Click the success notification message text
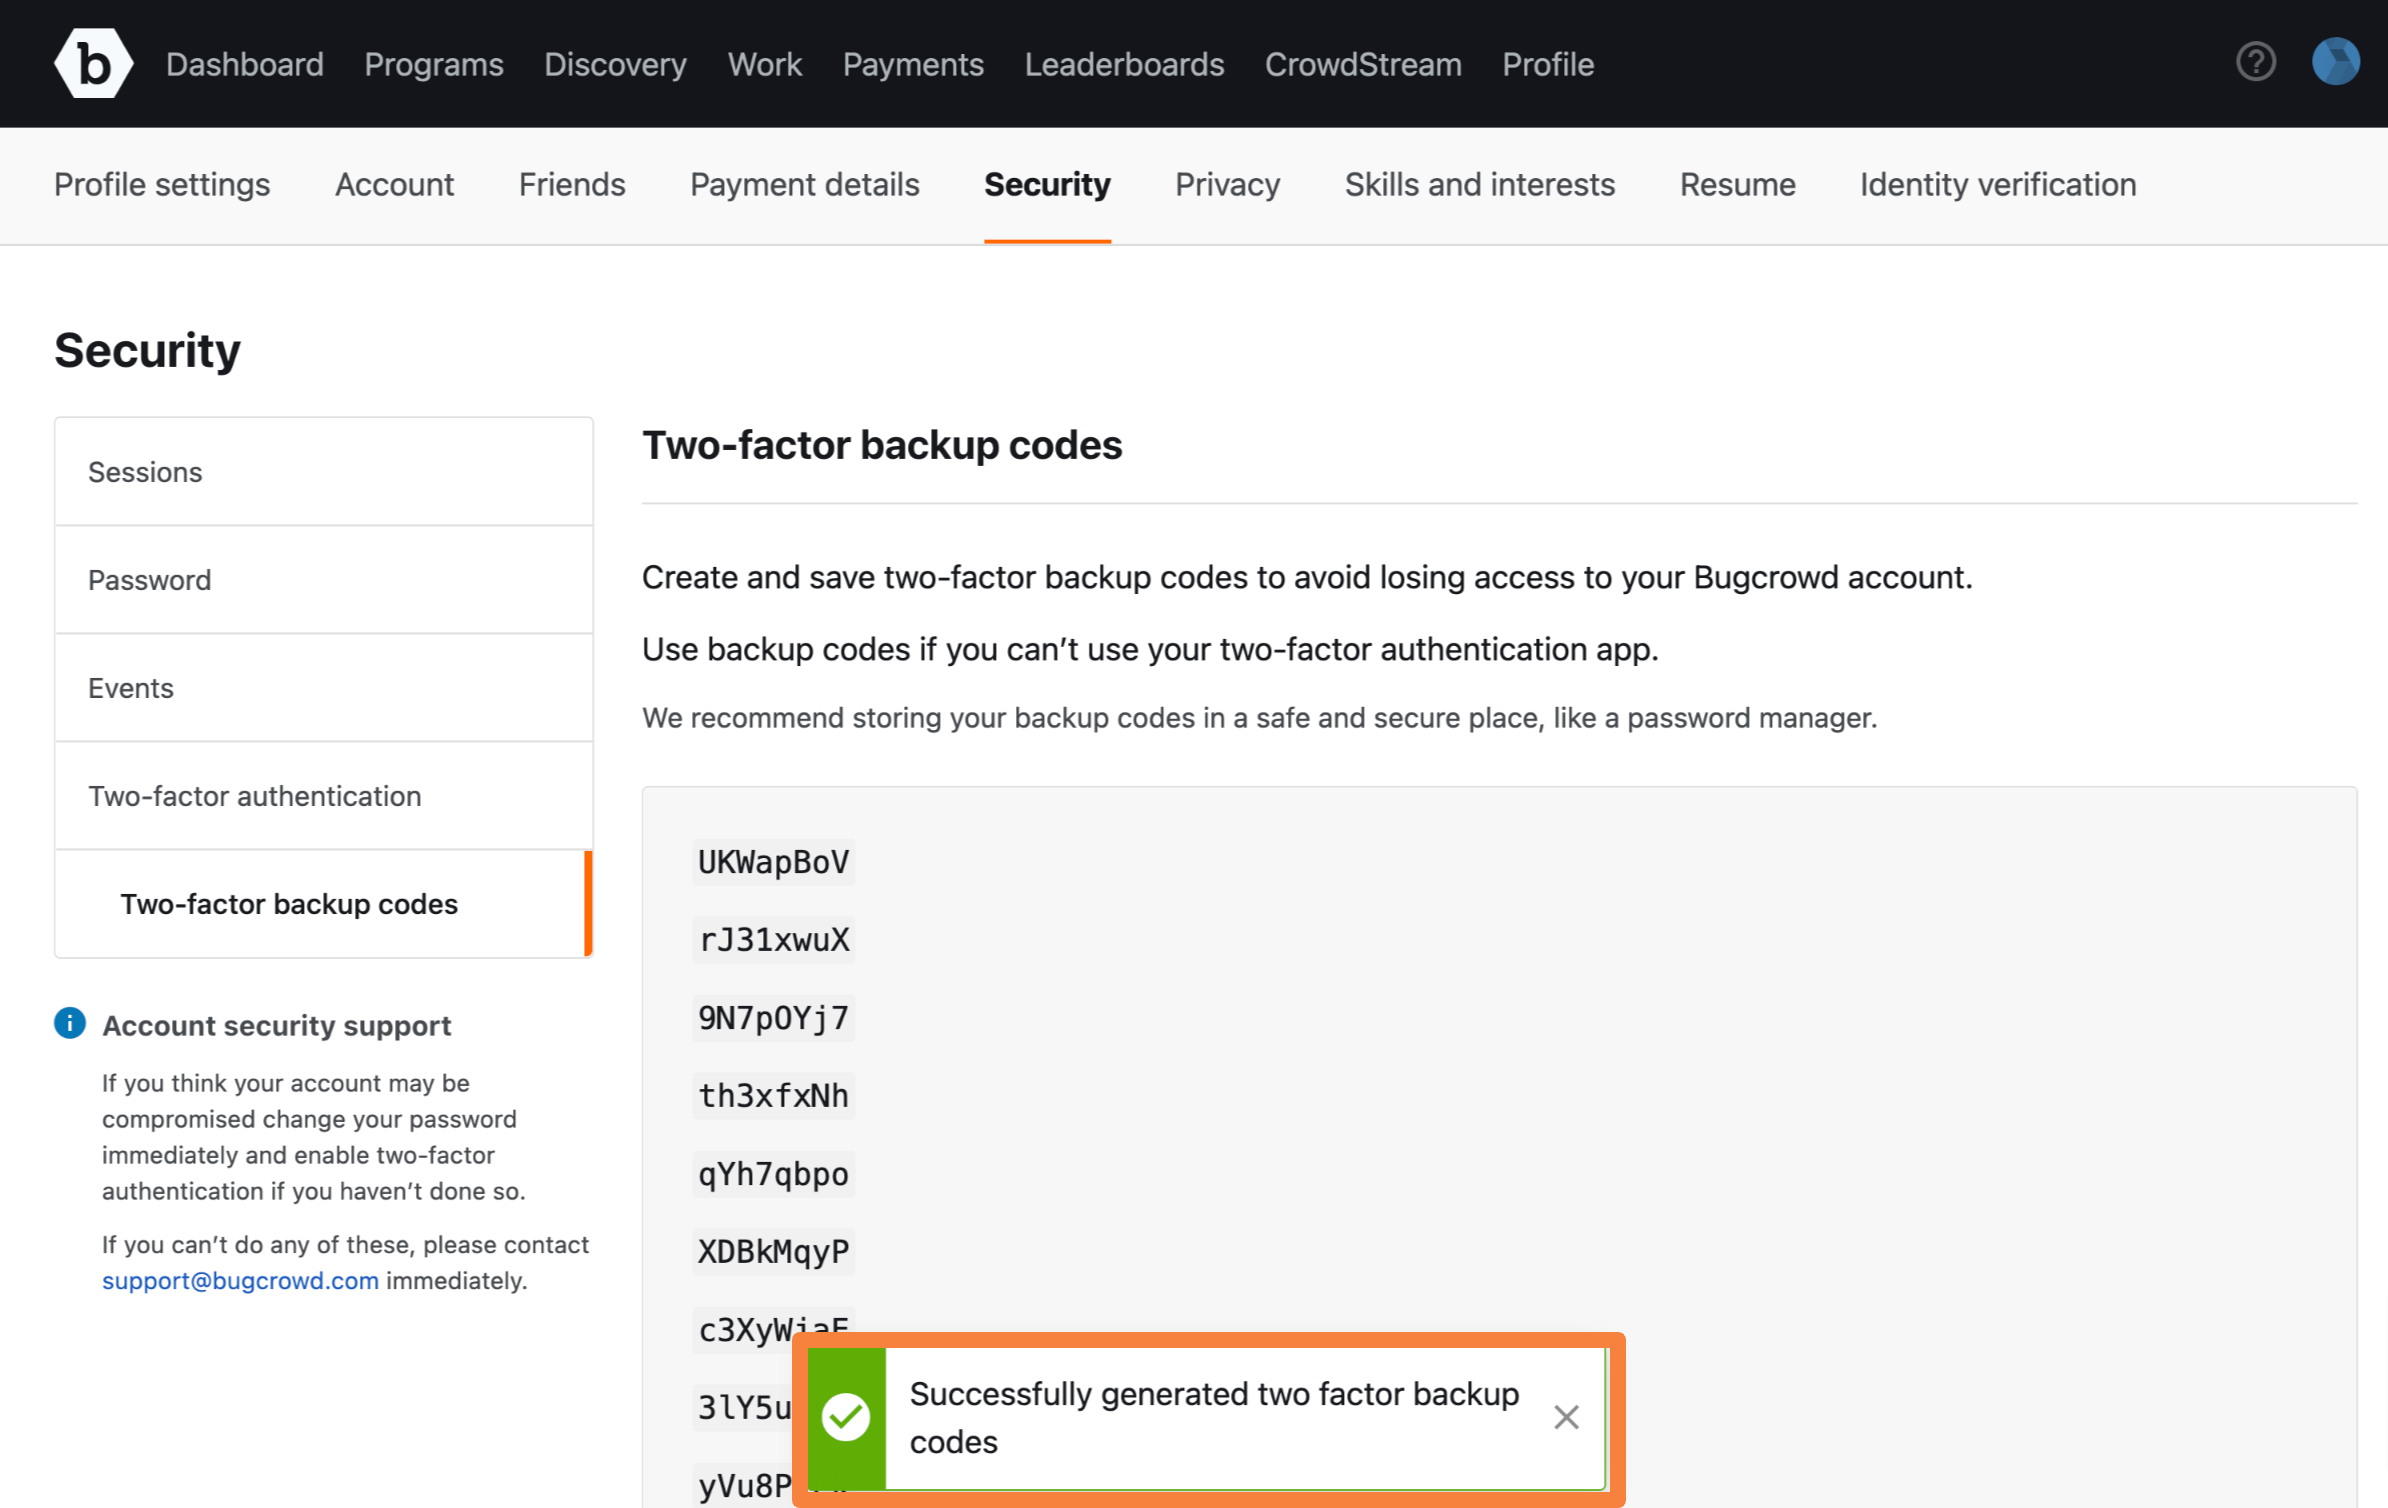 click(1214, 1417)
